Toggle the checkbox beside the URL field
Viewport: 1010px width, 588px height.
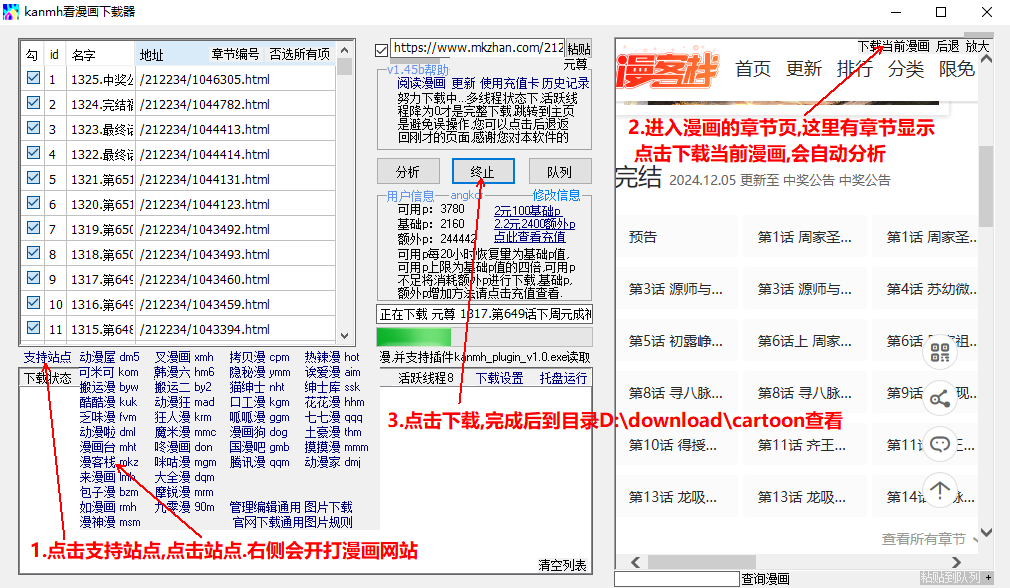[381, 49]
